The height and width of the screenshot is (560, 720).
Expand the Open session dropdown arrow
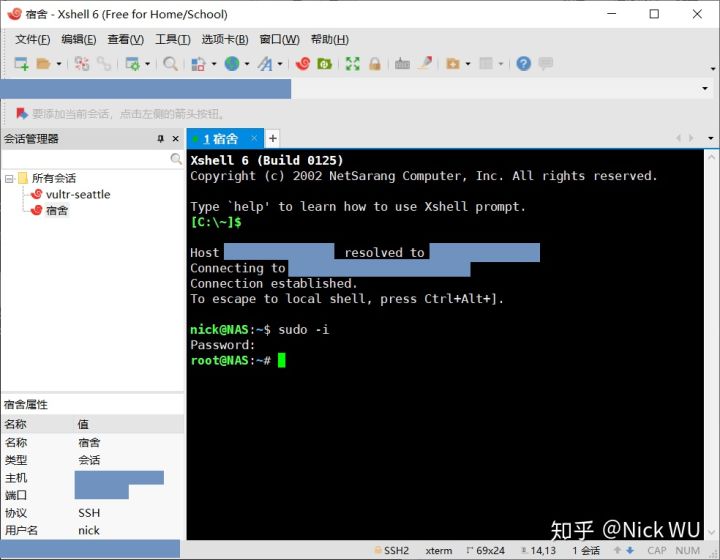(x=59, y=64)
